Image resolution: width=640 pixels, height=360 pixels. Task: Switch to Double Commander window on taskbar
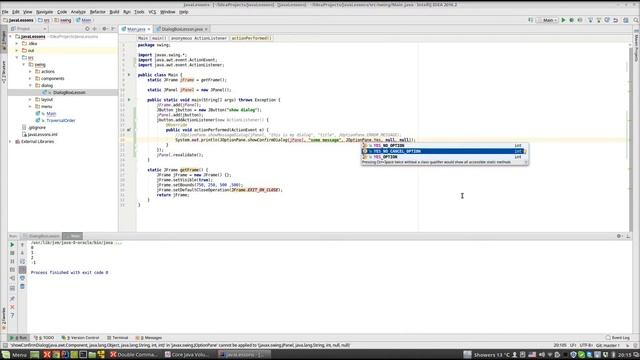(x=134, y=355)
